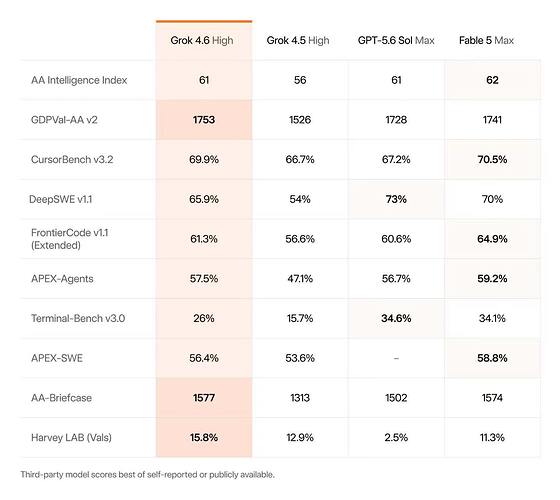Select the Fable 5 Max column header
Image resolution: width=560 pixels, height=500 pixels.
tap(486, 40)
